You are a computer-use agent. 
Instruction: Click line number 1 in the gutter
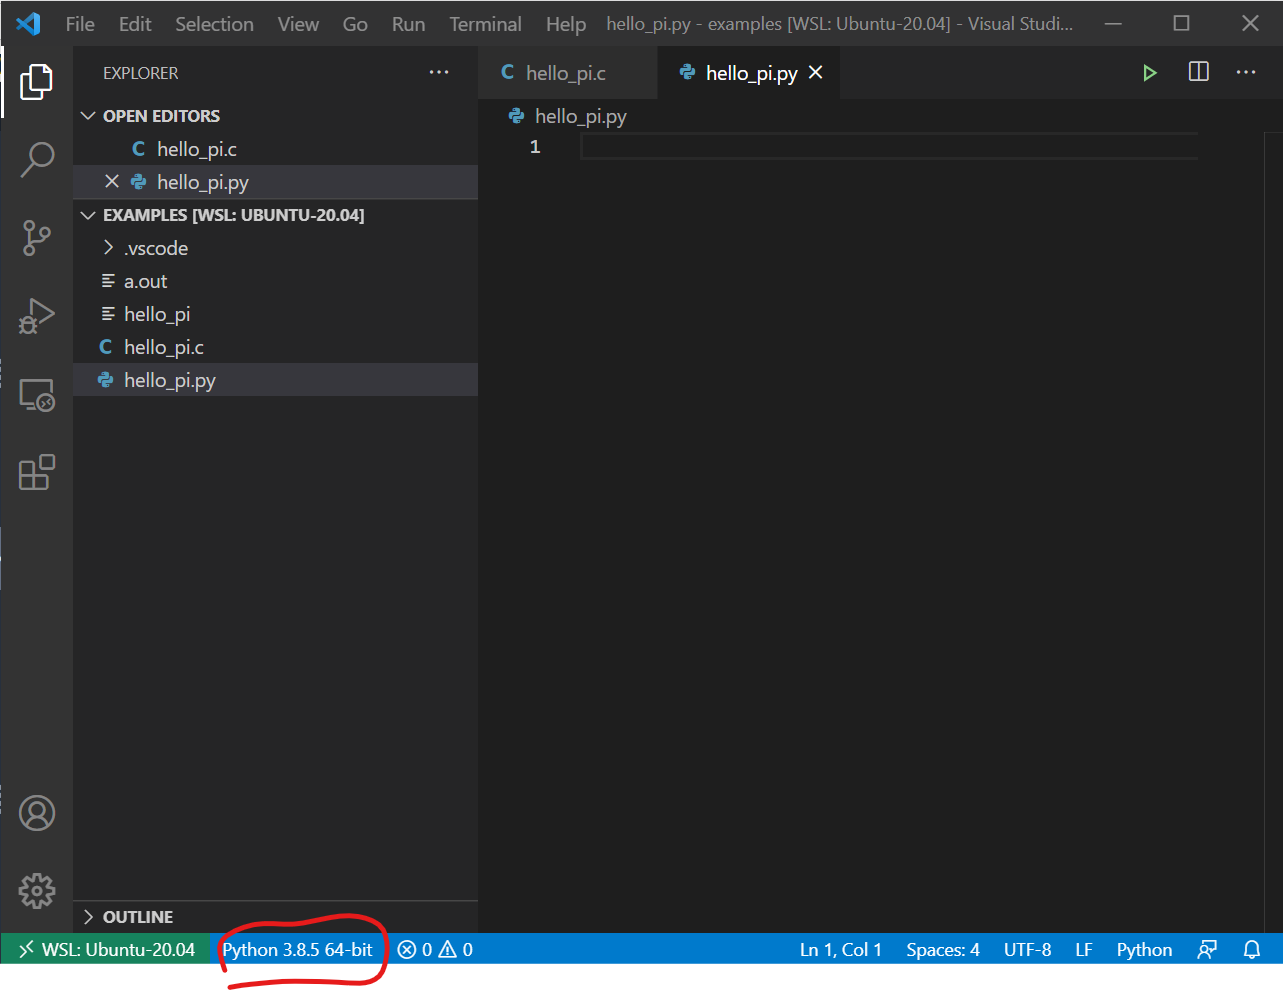[535, 147]
